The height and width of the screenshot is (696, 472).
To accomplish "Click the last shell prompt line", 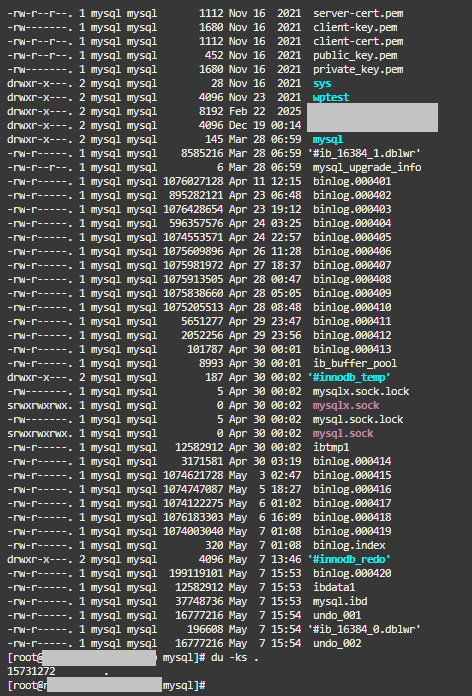I will [x=106, y=685].
